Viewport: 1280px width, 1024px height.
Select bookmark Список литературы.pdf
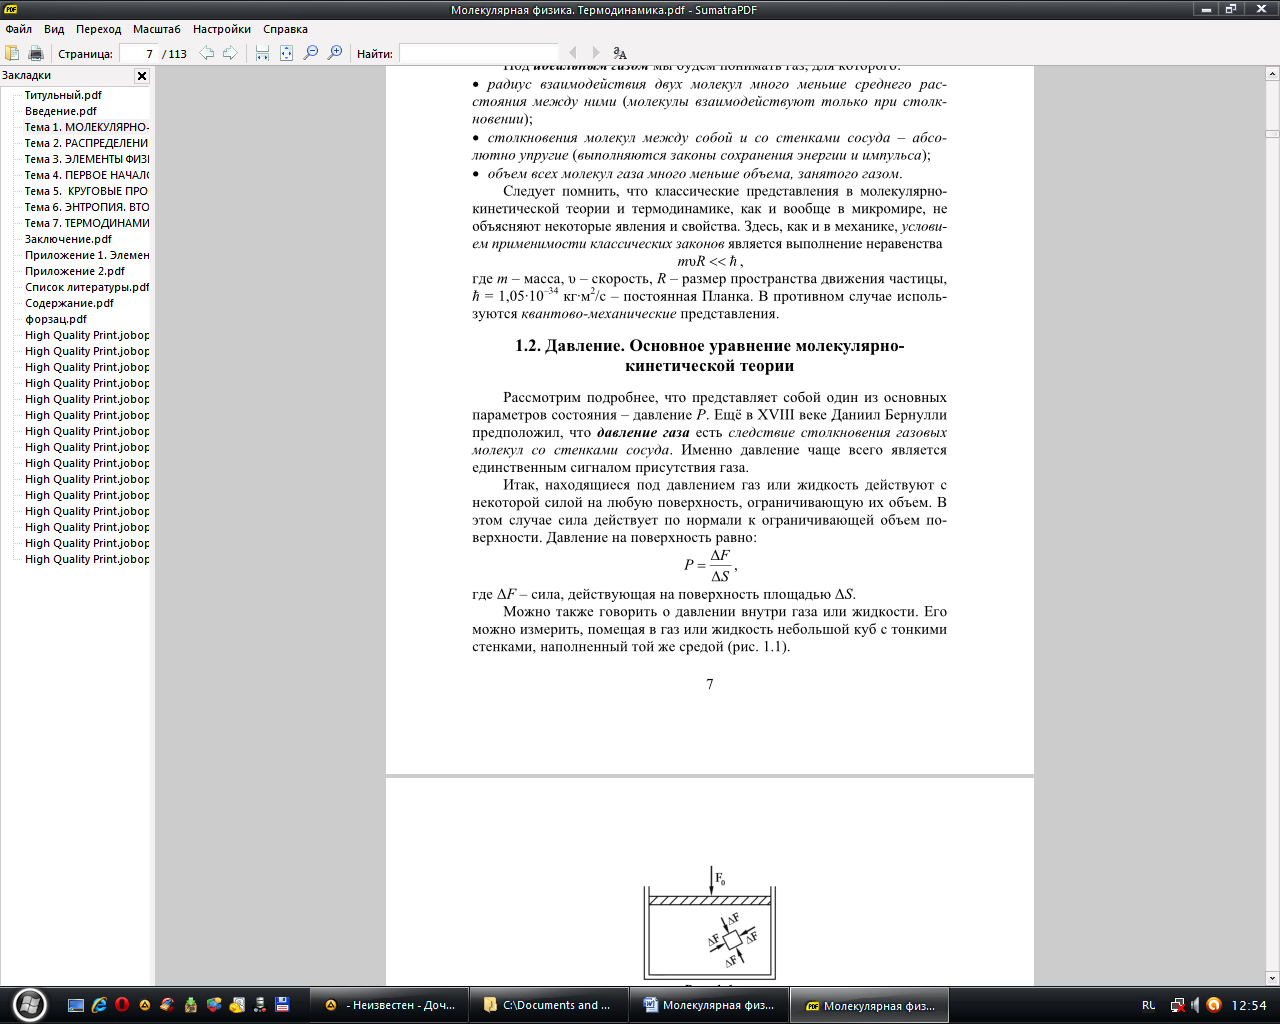tap(86, 287)
